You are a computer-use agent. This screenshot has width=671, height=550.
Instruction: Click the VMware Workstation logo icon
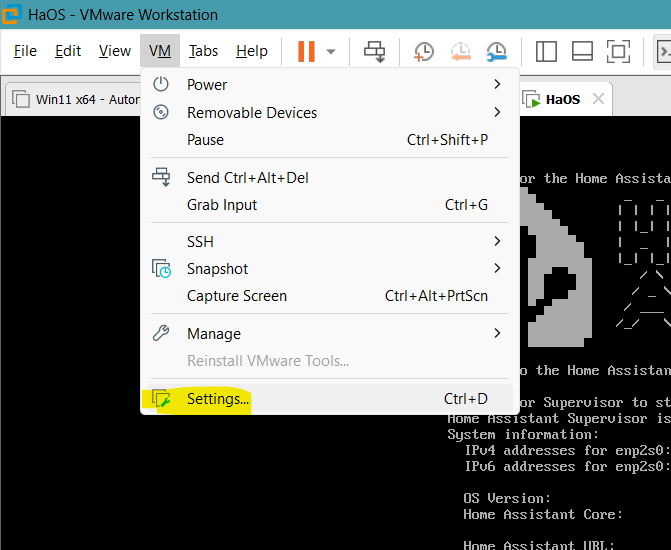(10, 13)
